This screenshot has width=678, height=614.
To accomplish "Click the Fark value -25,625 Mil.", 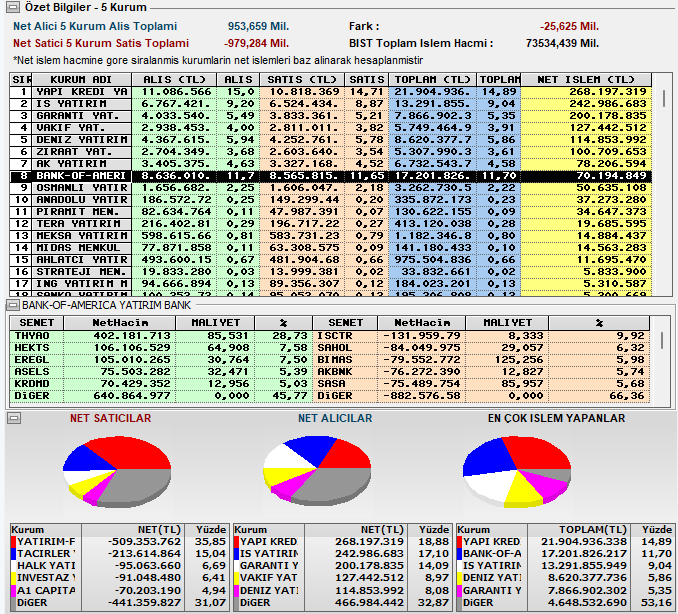I will coord(569,26).
